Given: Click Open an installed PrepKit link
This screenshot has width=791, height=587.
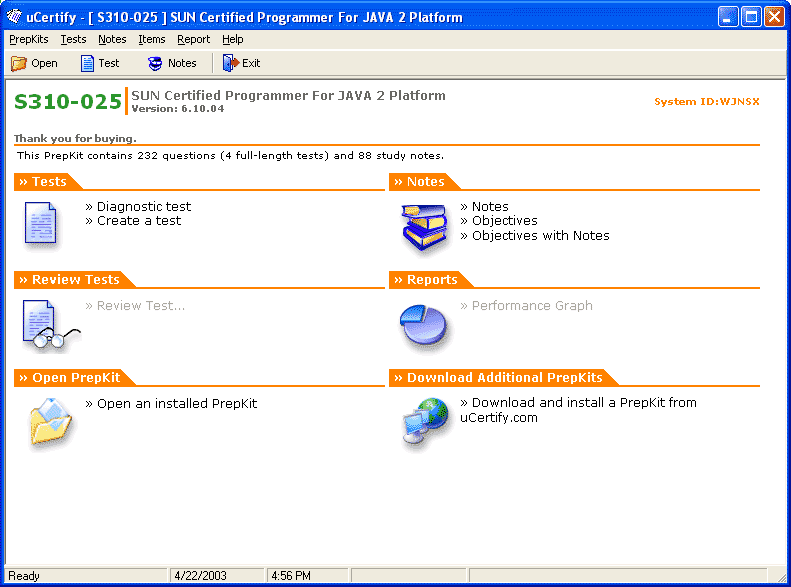Looking at the screenshot, I should 171,403.
